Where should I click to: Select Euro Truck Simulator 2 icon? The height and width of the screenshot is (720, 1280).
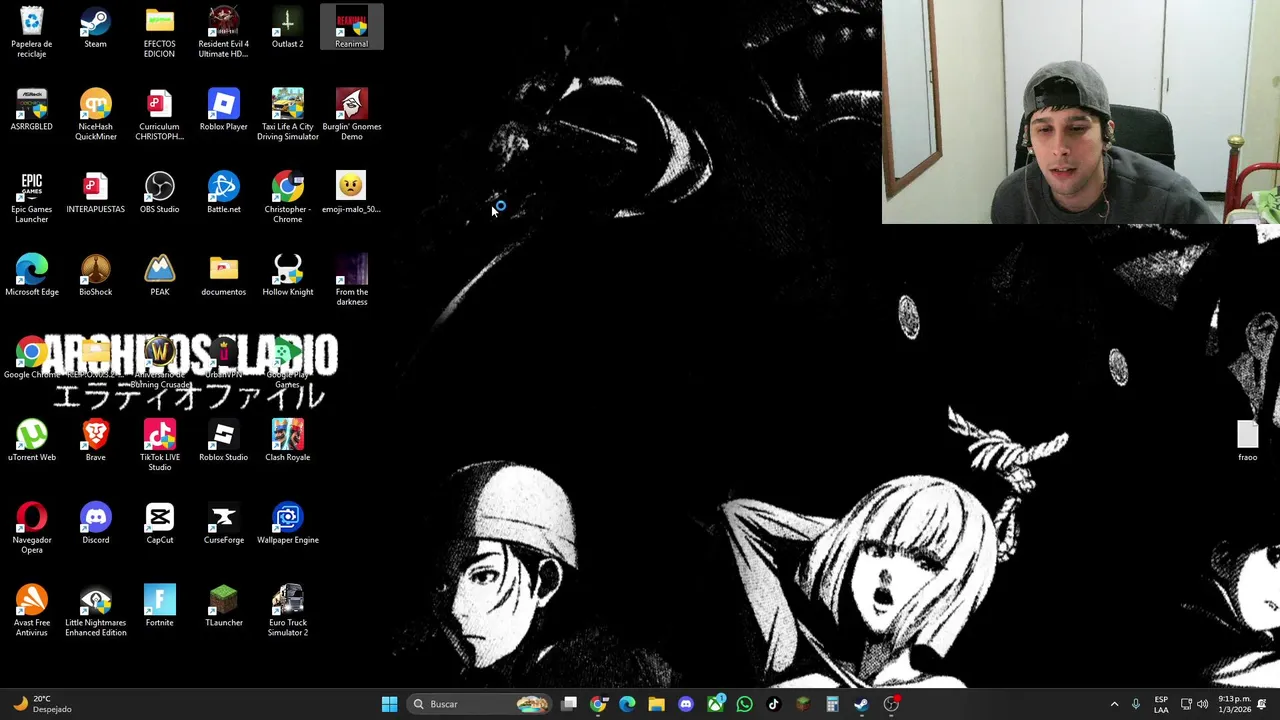(x=287, y=612)
